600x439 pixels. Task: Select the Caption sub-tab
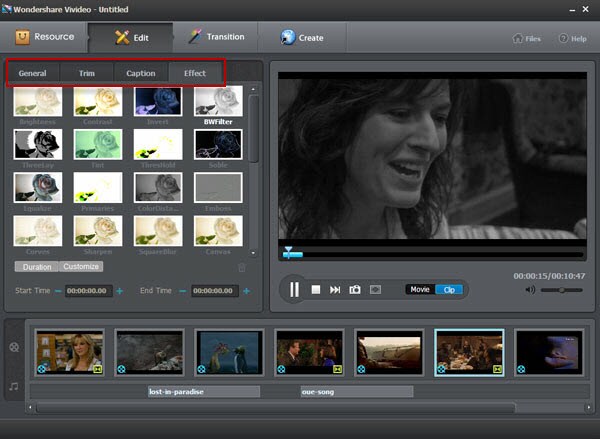141,73
